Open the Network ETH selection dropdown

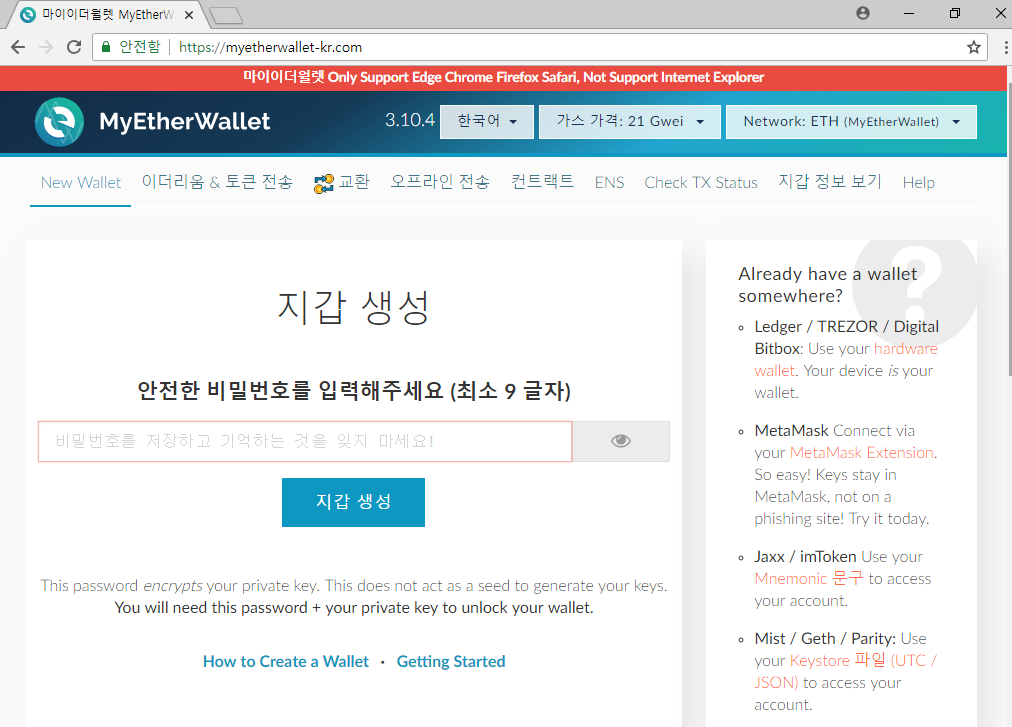[x=851, y=121]
